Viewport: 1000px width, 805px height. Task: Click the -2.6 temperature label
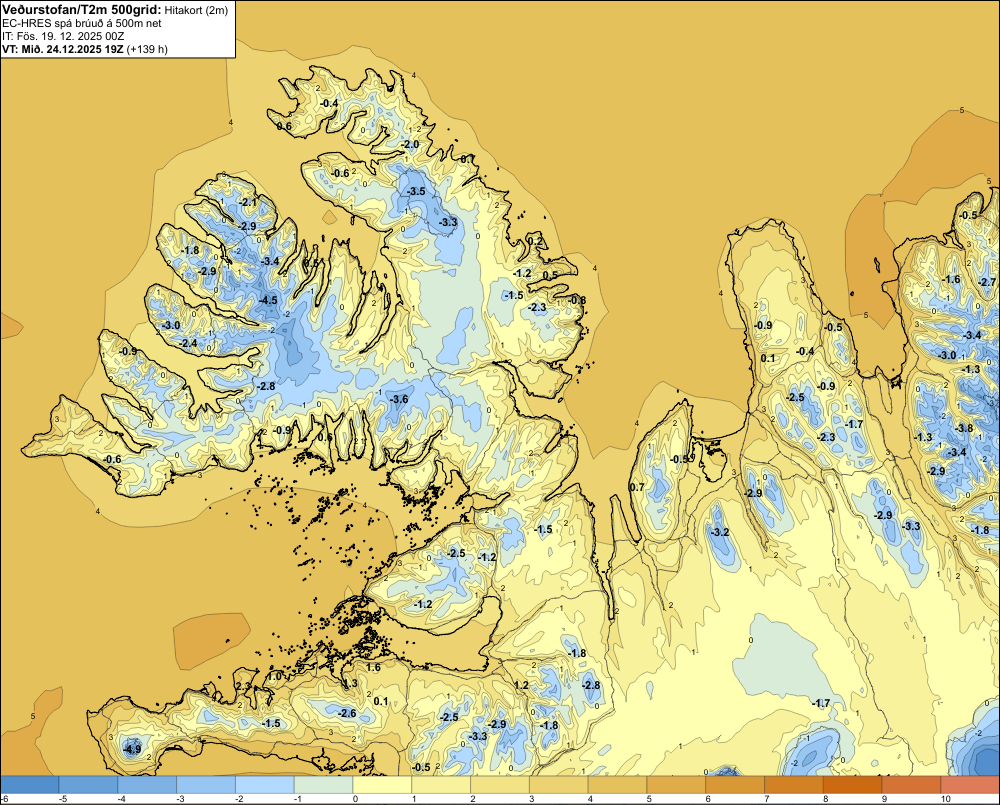[347, 713]
